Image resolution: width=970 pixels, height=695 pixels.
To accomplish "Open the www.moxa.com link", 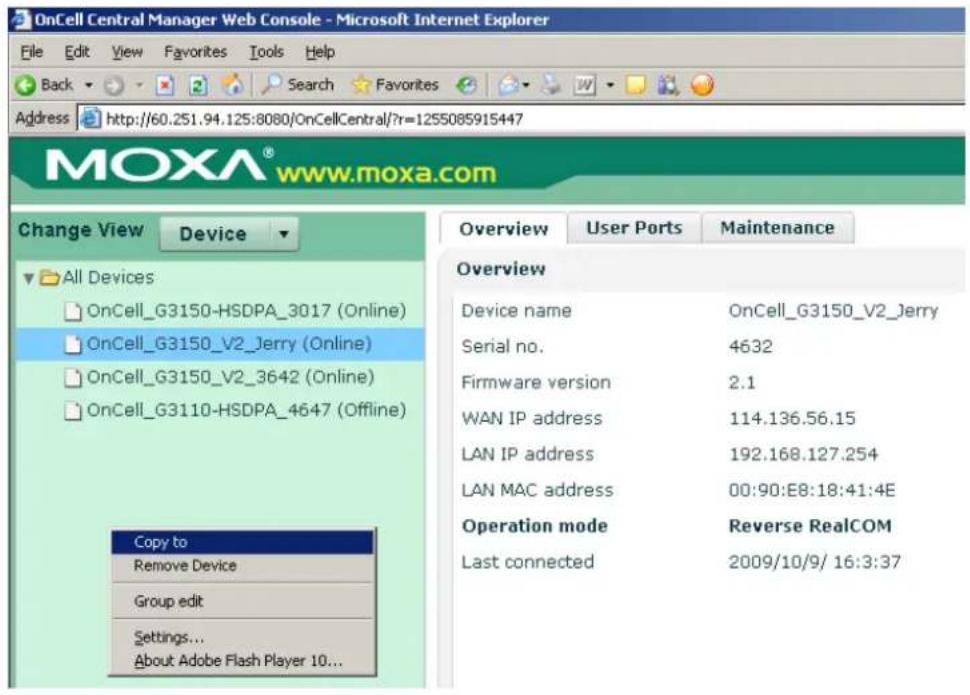I will tap(387, 173).
